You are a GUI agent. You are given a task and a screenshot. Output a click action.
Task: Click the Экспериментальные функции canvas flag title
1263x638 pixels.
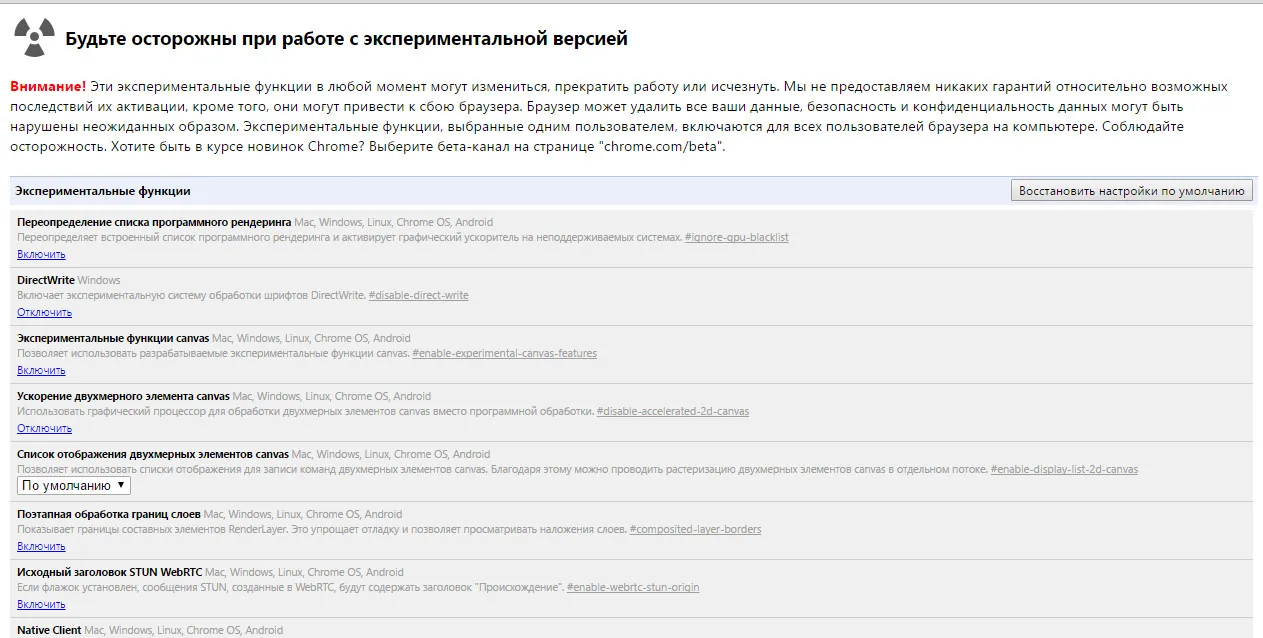click(113, 338)
